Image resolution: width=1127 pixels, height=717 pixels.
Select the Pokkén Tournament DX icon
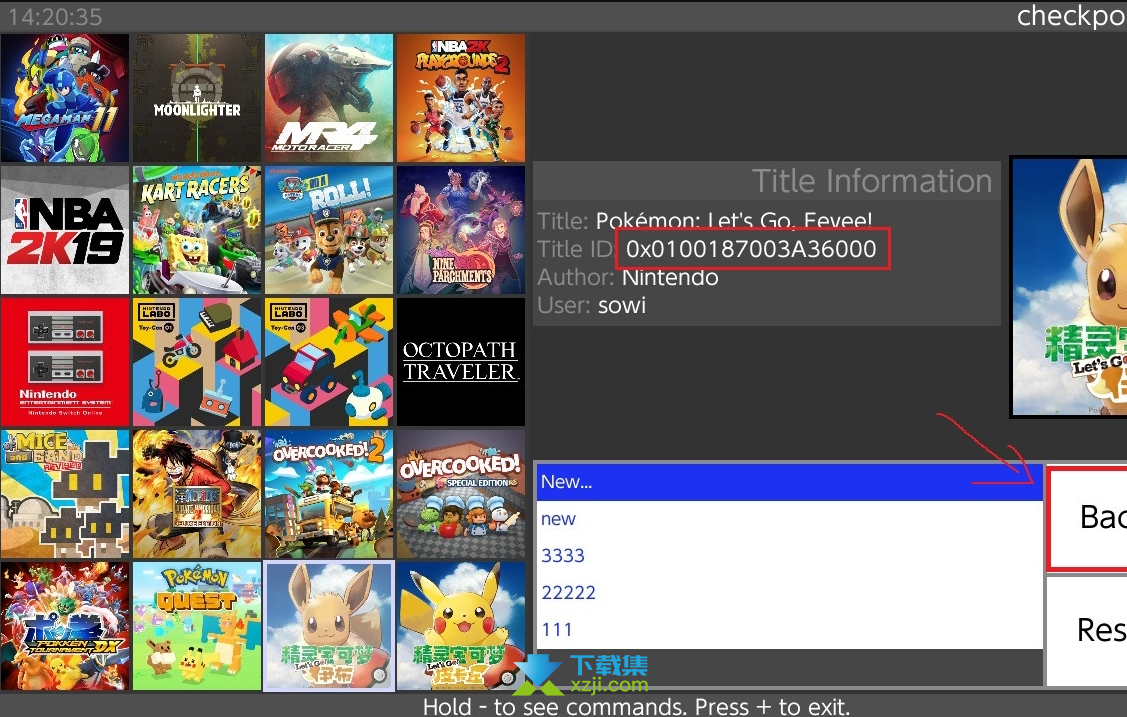65,626
